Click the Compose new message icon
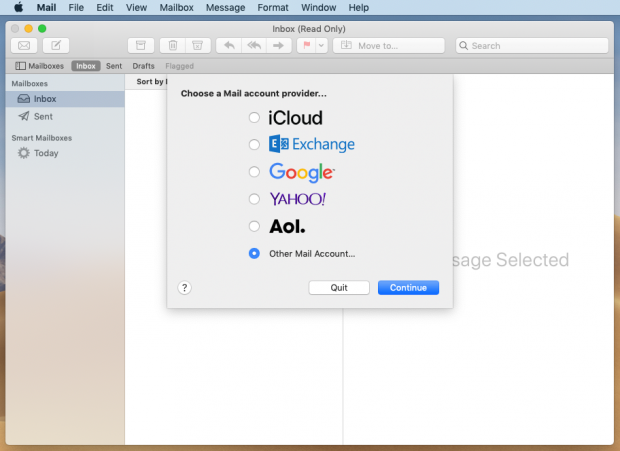 point(56,45)
